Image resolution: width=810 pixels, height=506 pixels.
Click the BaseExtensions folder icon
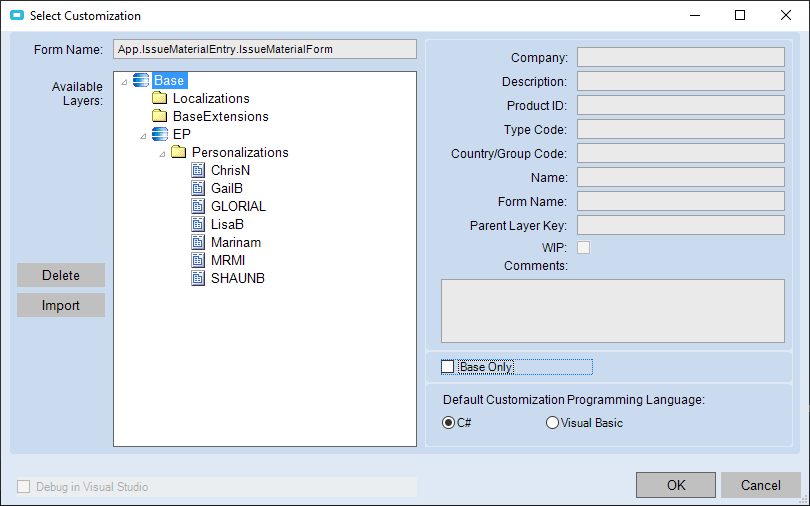coord(159,117)
